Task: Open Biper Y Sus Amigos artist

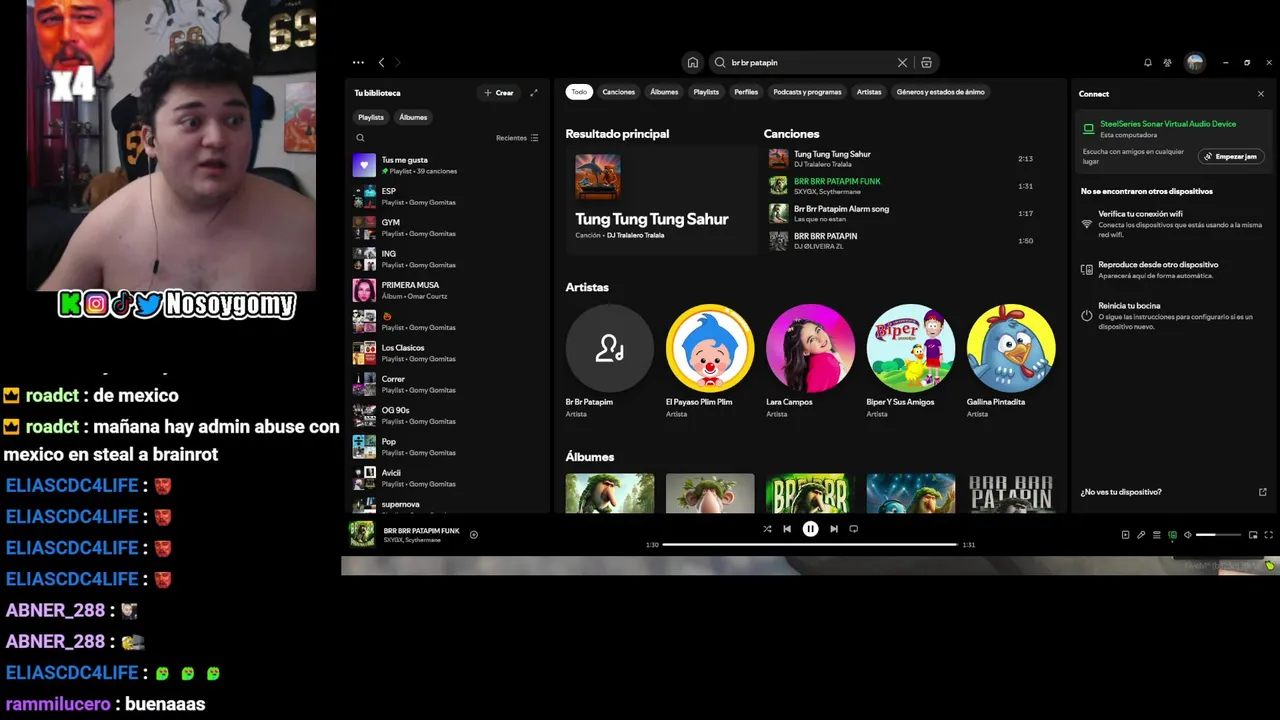Action: point(910,362)
